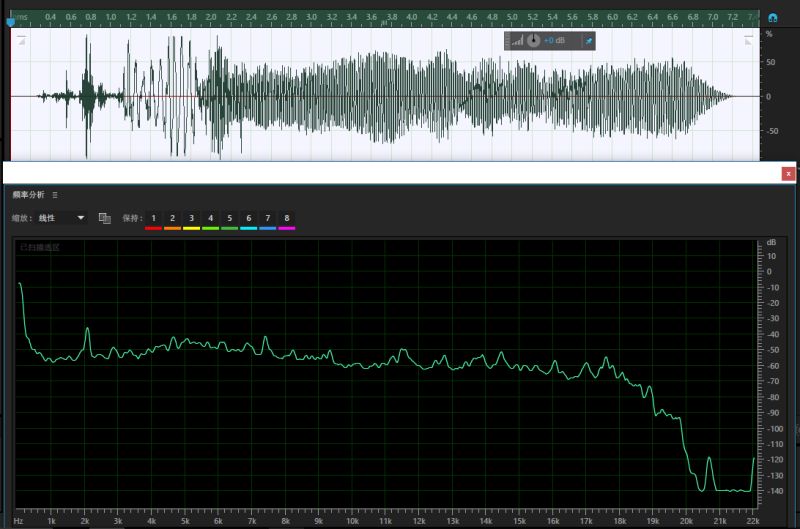Viewport: 800px width, 529px height.
Task: Grab the HUD drag grip handle
Action: 507,41
